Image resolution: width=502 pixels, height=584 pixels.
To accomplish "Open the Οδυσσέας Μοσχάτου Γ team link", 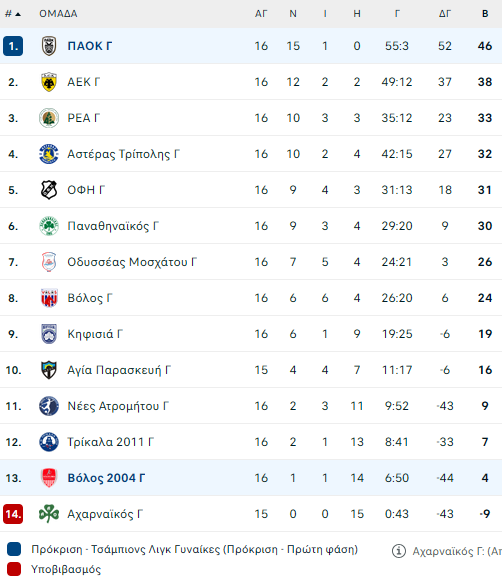I will pos(132,262).
